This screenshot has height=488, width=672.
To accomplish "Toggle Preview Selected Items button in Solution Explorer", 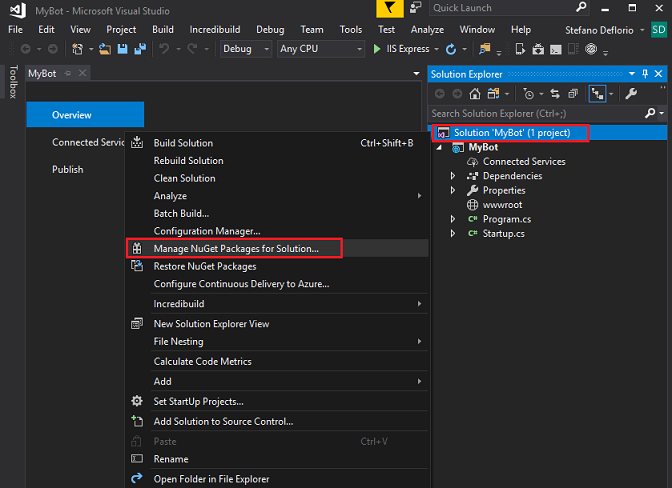I will pos(598,94).
